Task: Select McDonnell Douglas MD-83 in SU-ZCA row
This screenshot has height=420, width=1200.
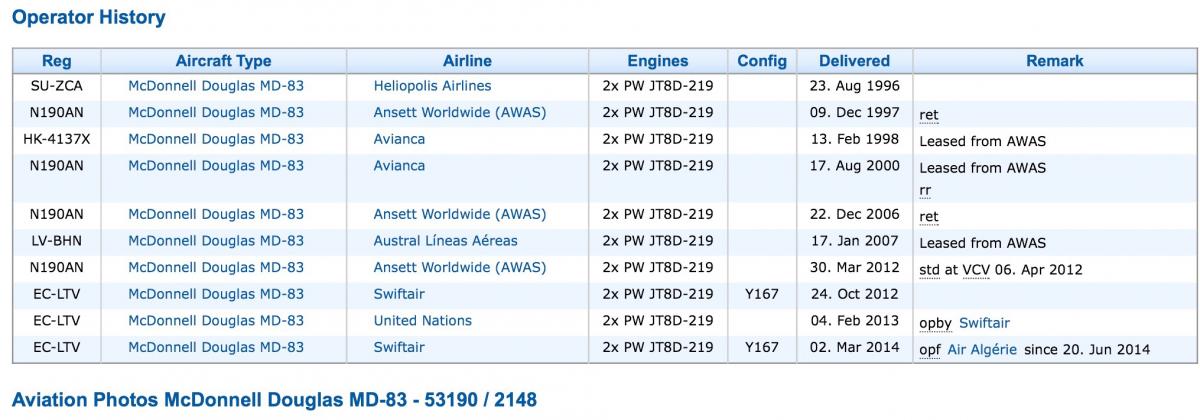Action: coord(216,86)
